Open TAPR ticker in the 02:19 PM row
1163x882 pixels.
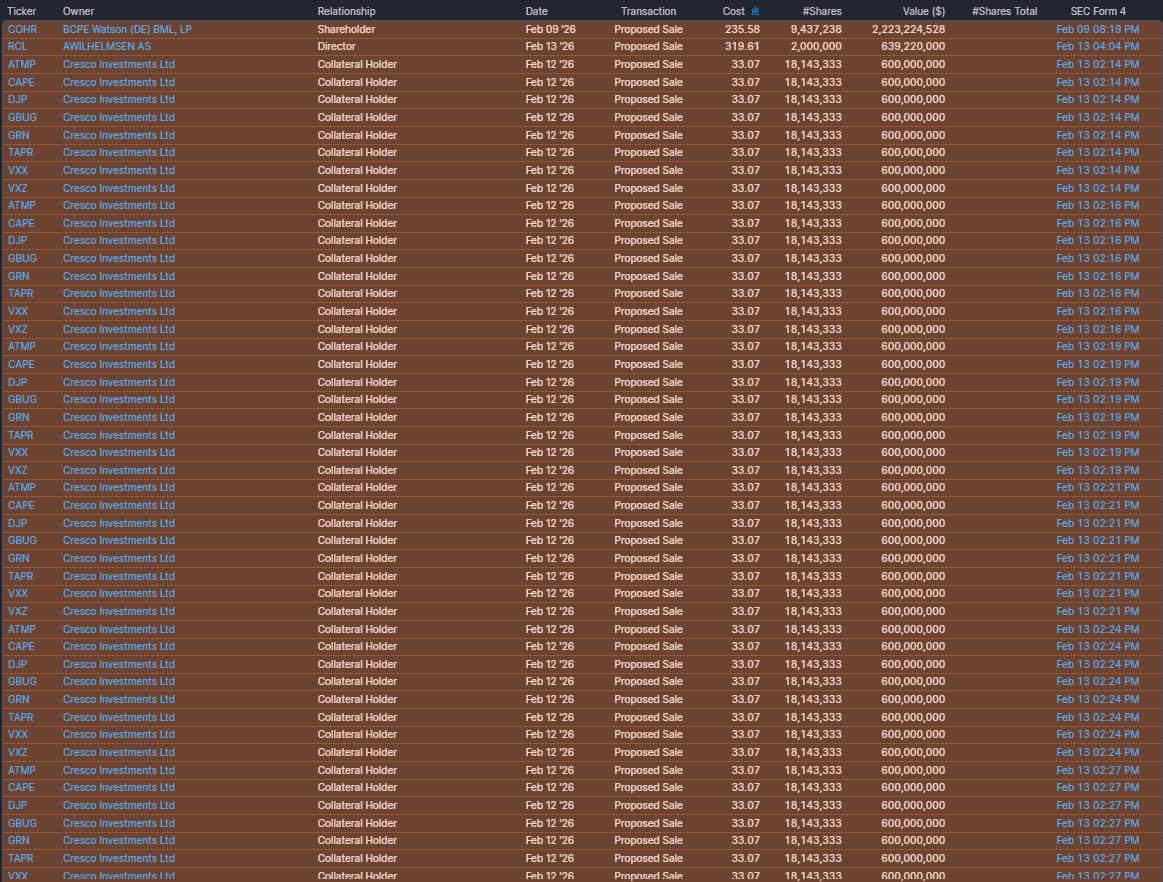[21, 435]
